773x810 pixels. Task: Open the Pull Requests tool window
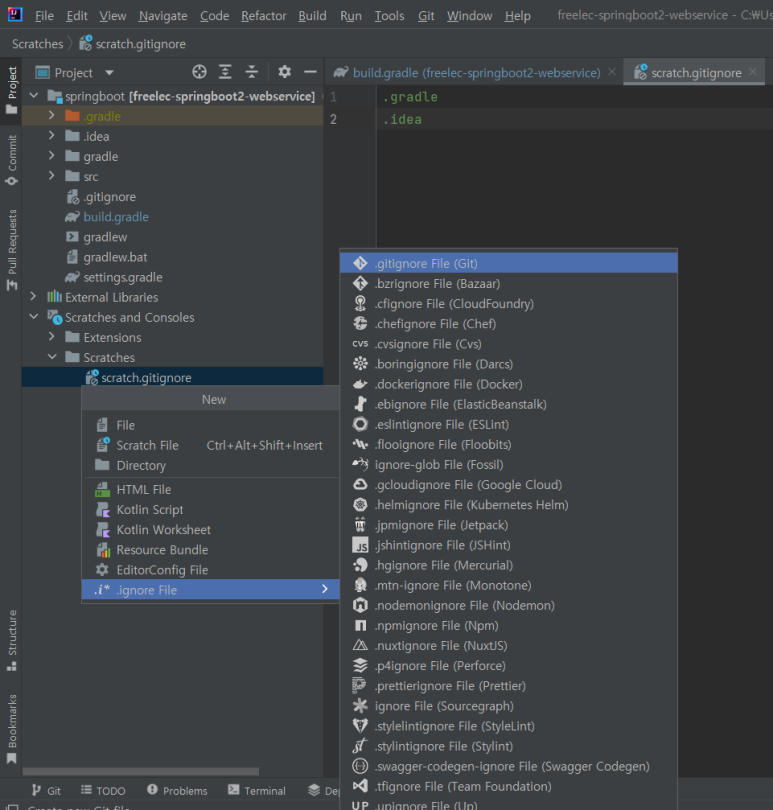pos(11,250)
